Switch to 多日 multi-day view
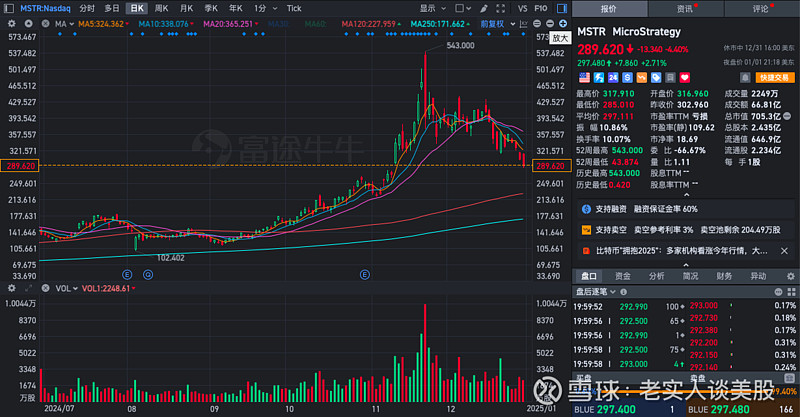Image resolution: width=800 pixels, height=417 pixels. tap(112, 8)
